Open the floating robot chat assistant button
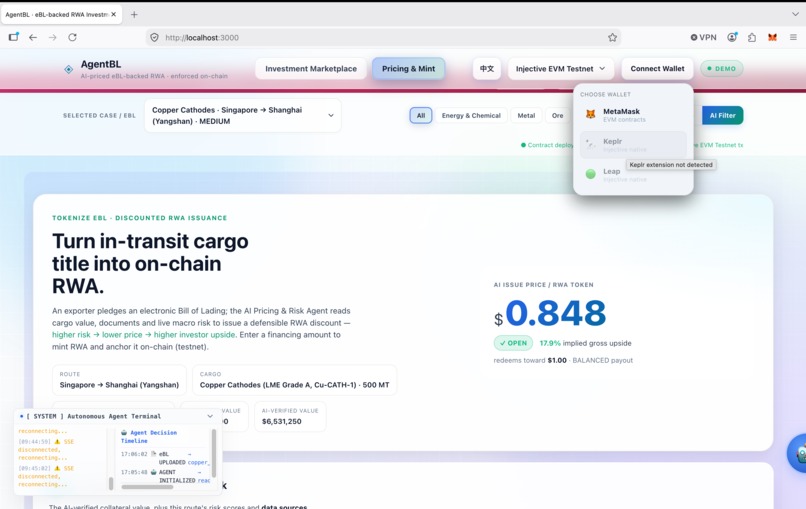The image size is (806, 509). pyautogui.click(x=799, y=453)
